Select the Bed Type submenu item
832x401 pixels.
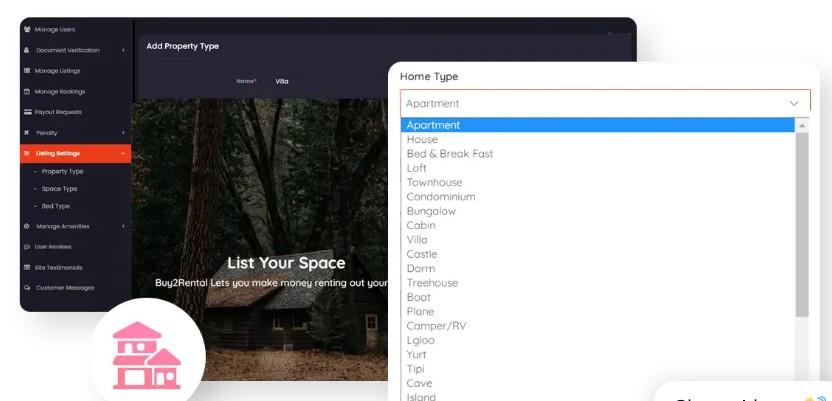coord(55,206)
